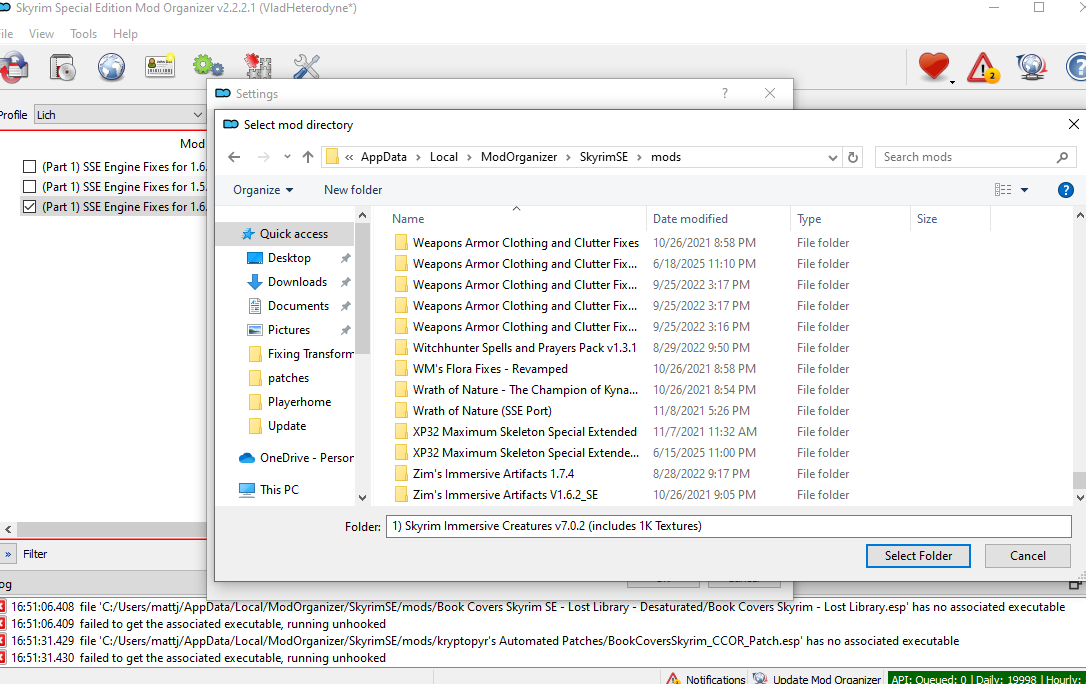
Task: Open the warning triangle Problems icon
Action: coord(983,68)
